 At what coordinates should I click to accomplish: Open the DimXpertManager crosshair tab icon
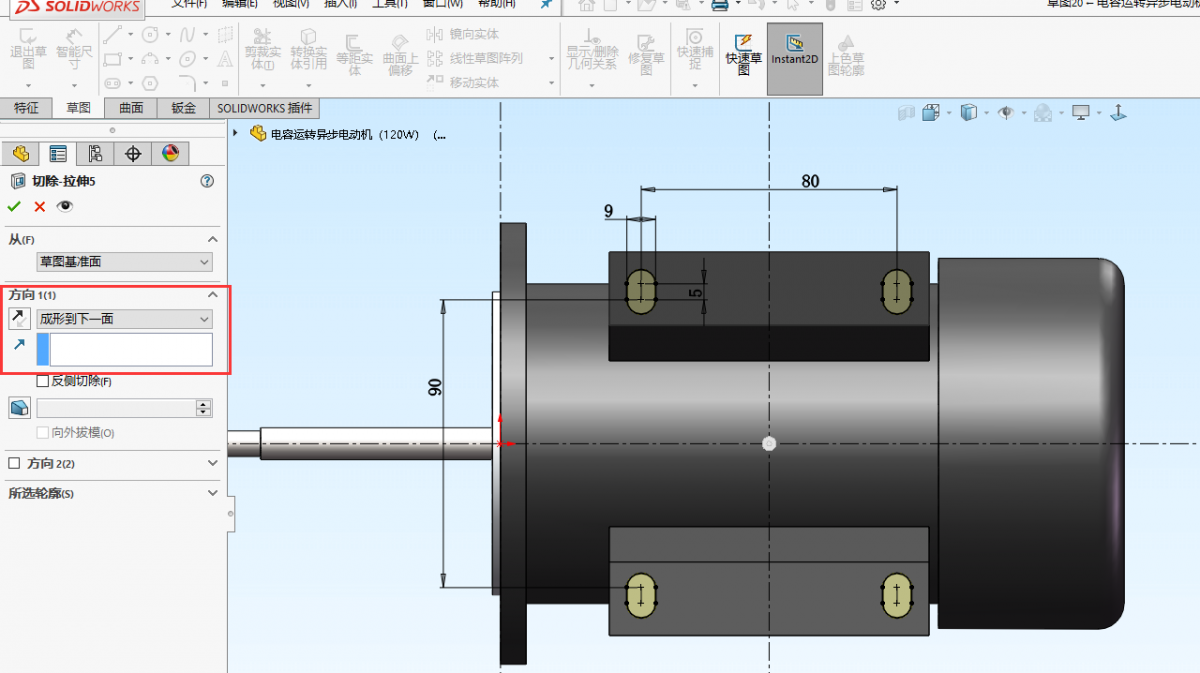tap(132, 153)
